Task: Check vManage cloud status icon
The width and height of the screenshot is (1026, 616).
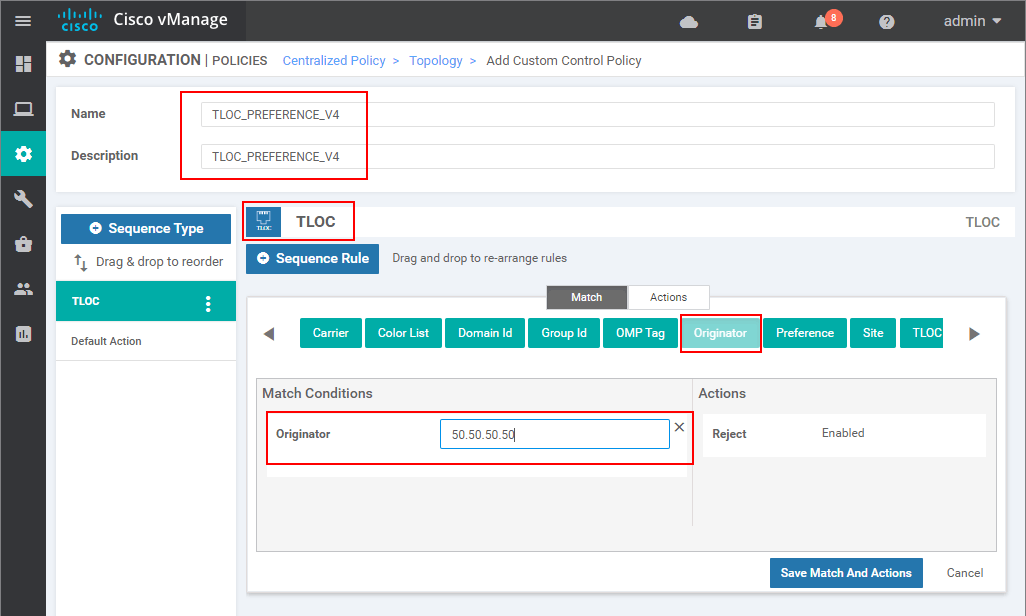Action: click(690, 21)
